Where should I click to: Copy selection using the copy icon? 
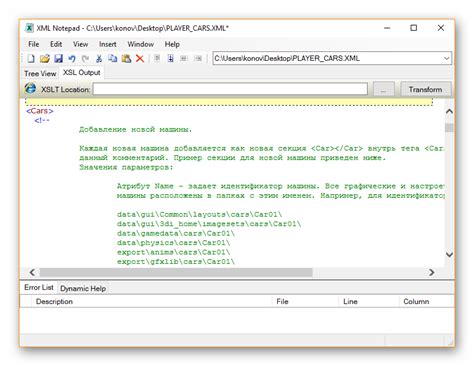click(112, 59)
